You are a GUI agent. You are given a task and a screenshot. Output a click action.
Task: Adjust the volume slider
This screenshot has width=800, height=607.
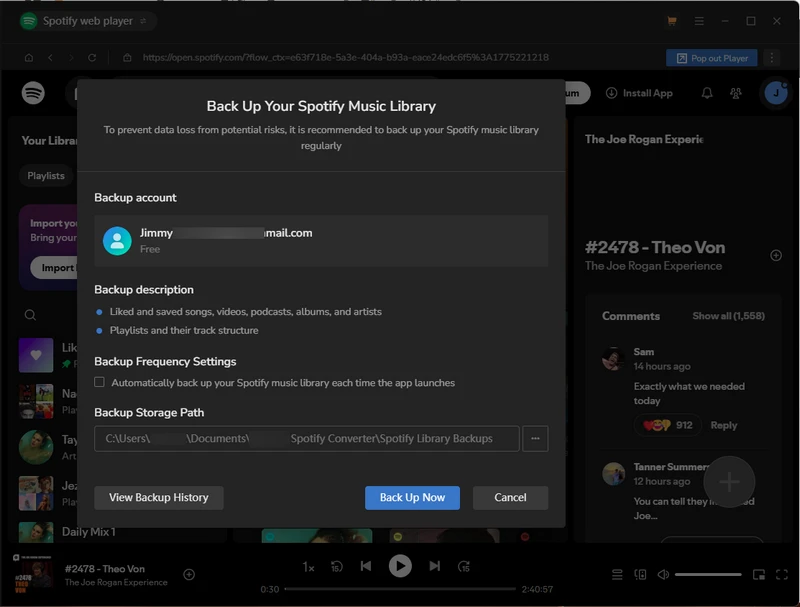pos(708,575)
